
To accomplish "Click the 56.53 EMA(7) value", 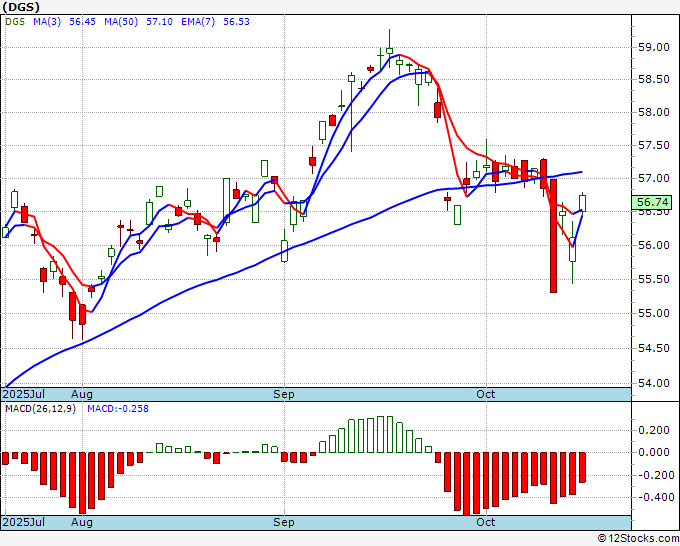I will [236, 22].
